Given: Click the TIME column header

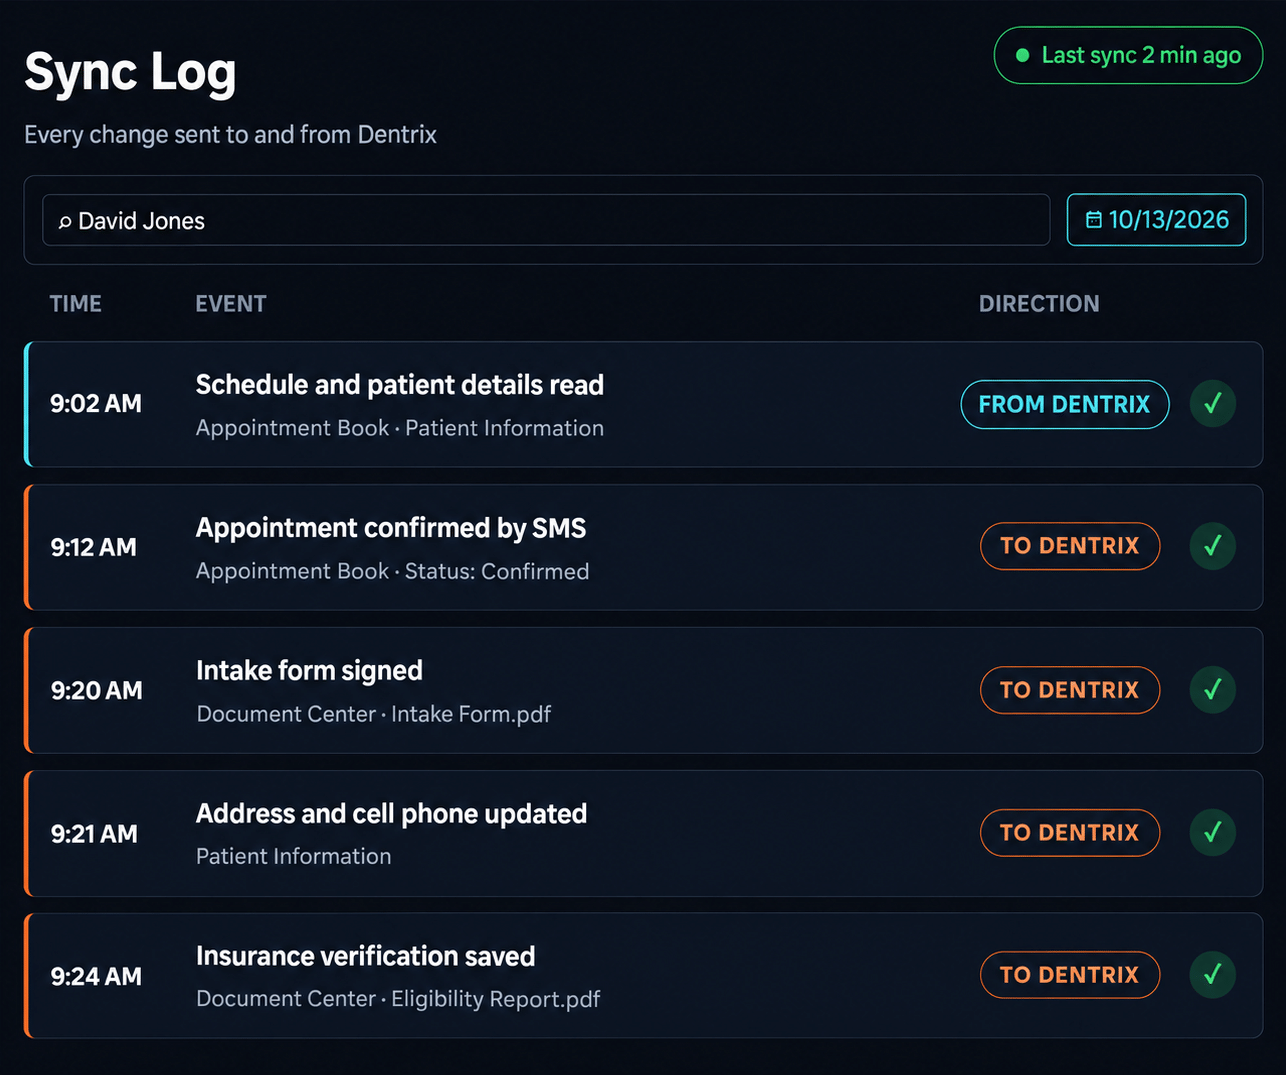Looking at the screenshot, I should (x=76, y=304).
